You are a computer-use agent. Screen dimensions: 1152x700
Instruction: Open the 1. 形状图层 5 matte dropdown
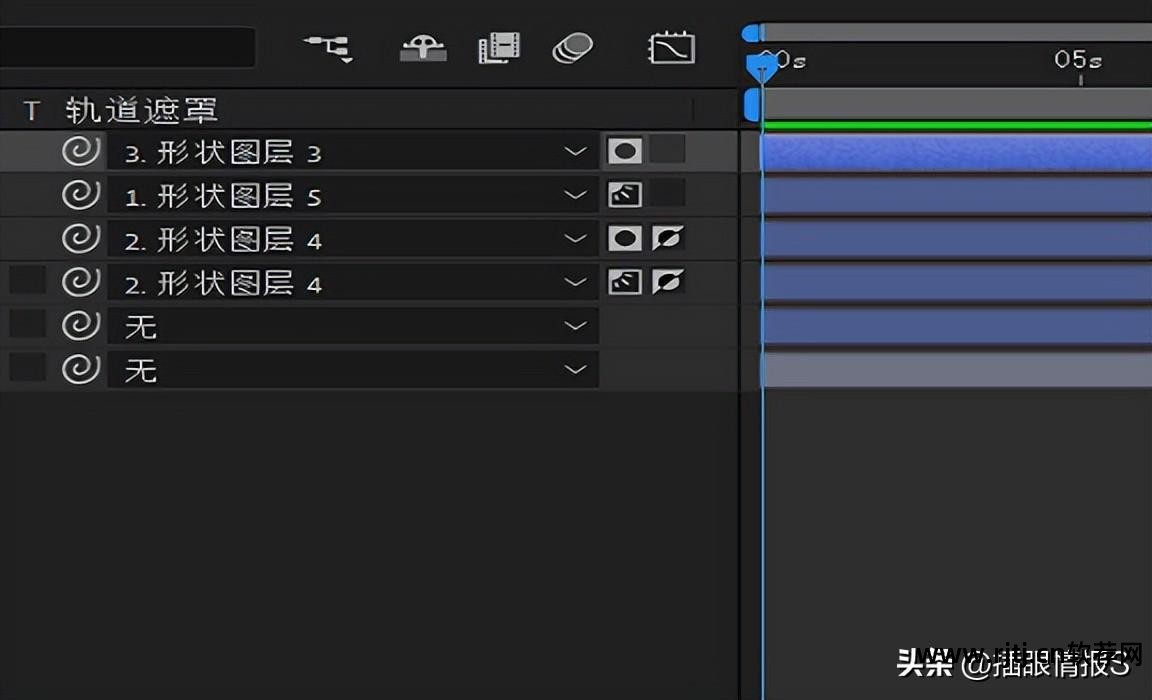575,195
